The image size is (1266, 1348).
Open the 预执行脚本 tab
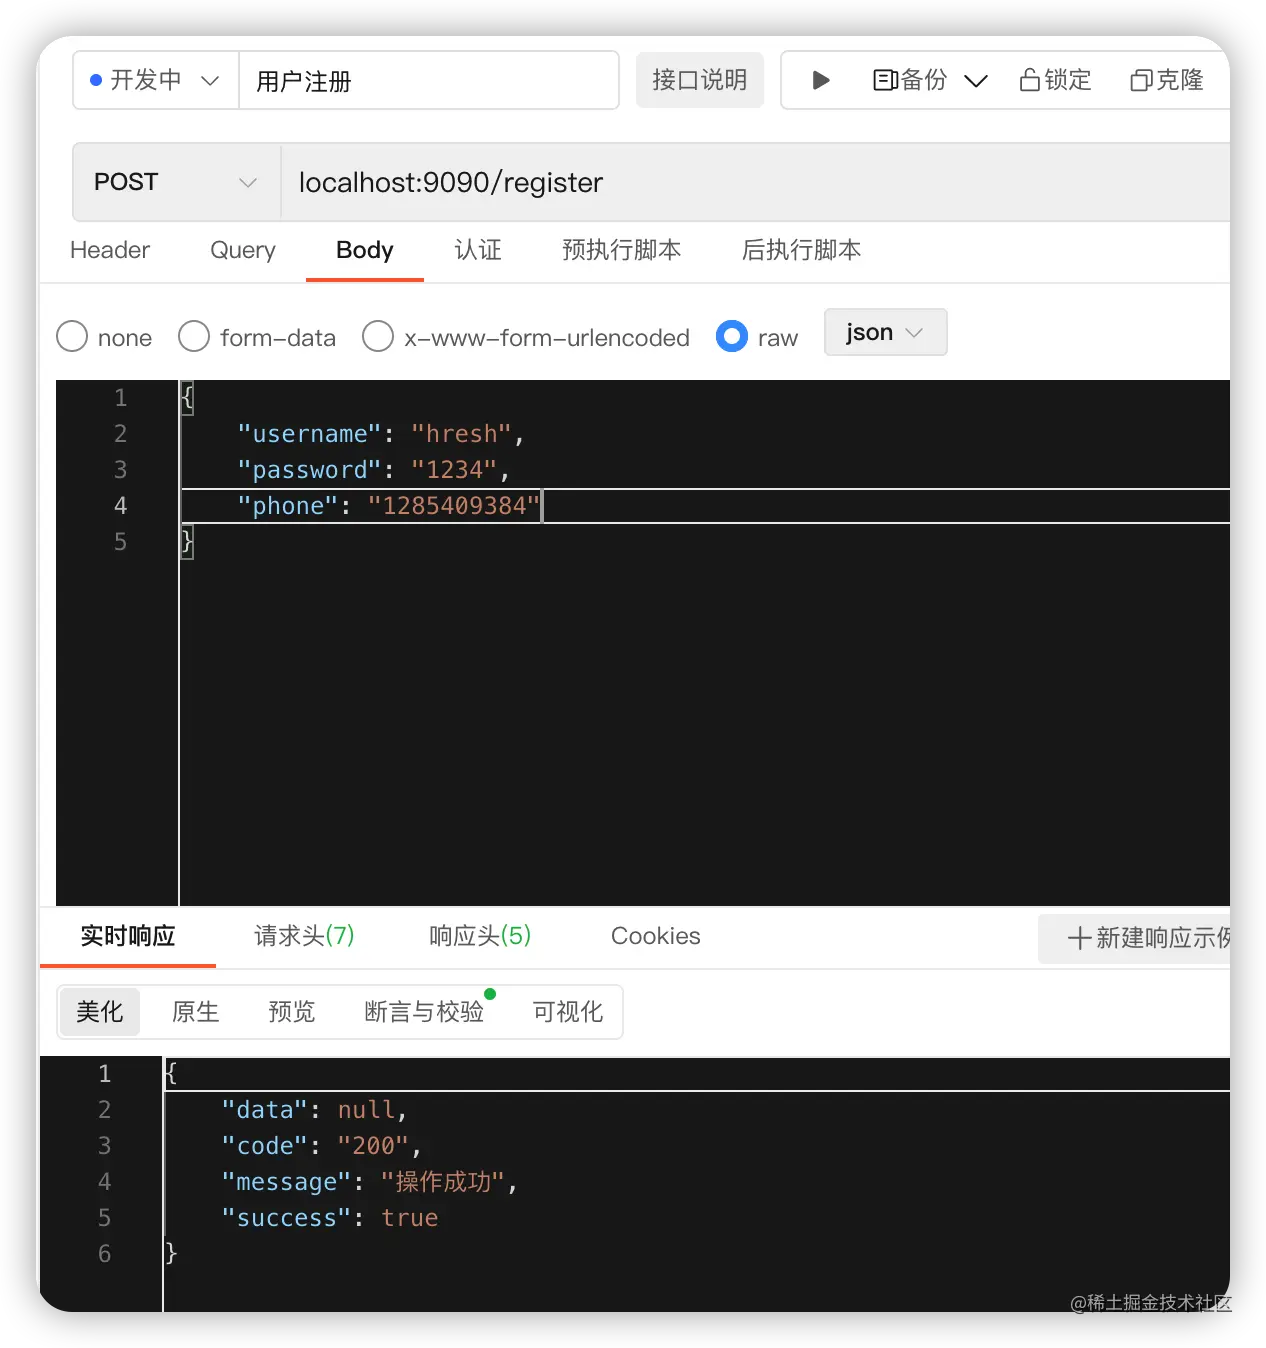(621, 251)
